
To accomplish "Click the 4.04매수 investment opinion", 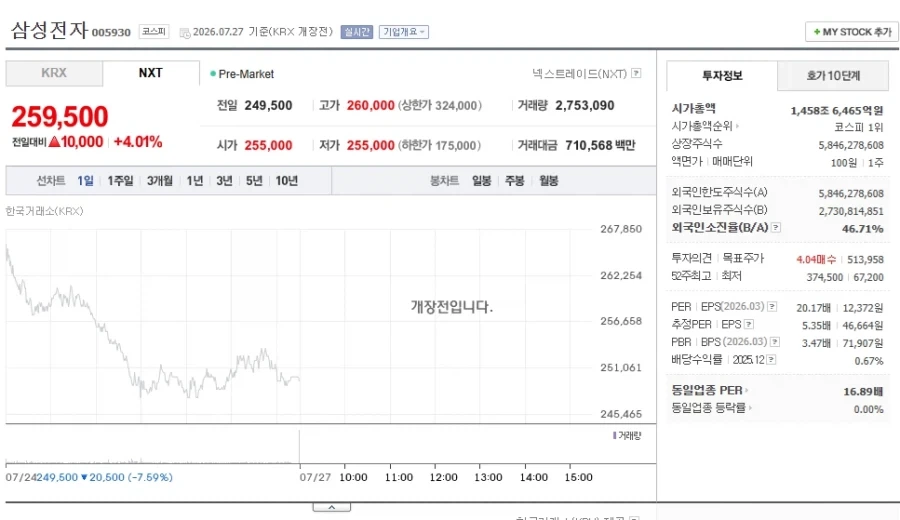I will 816,259.
